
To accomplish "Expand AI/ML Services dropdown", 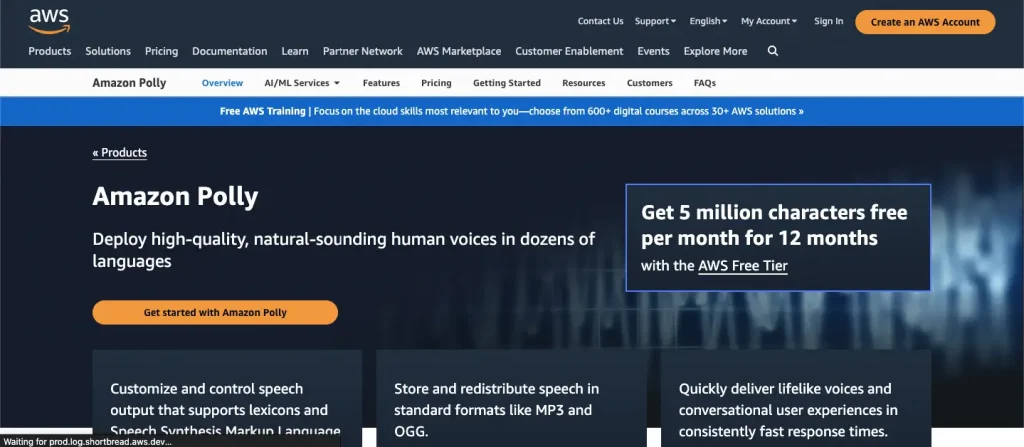I will click(x=302, y=83).
